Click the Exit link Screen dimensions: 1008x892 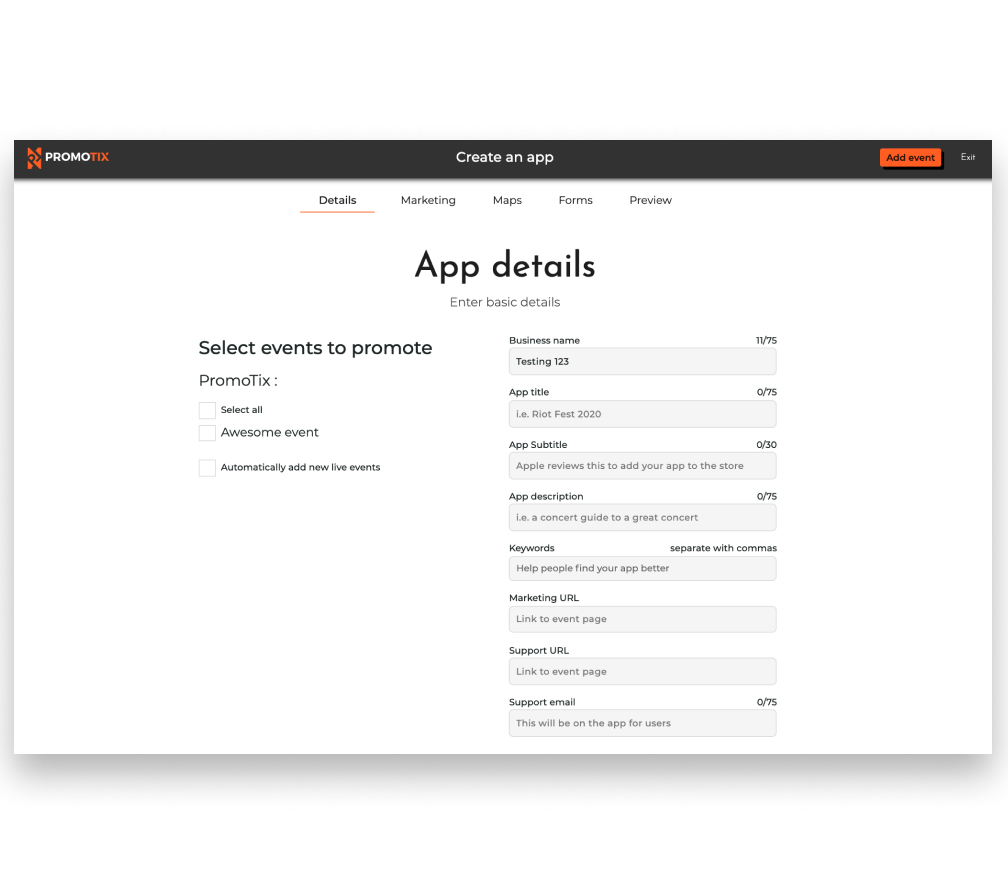[x=968, y=157]
